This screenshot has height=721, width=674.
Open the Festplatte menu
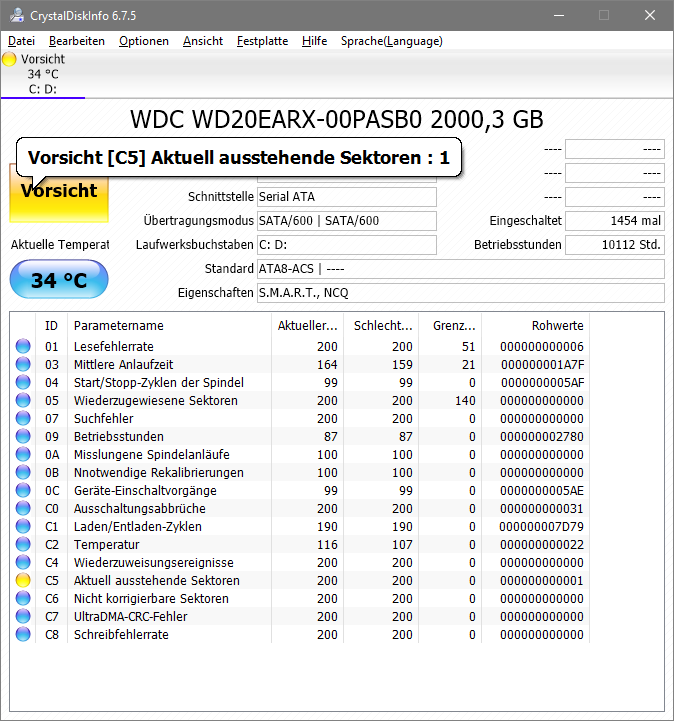coord(263,41)
